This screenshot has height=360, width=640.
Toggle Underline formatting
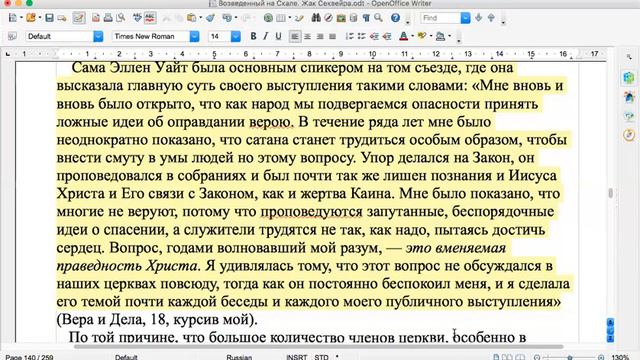click(278, 36)
